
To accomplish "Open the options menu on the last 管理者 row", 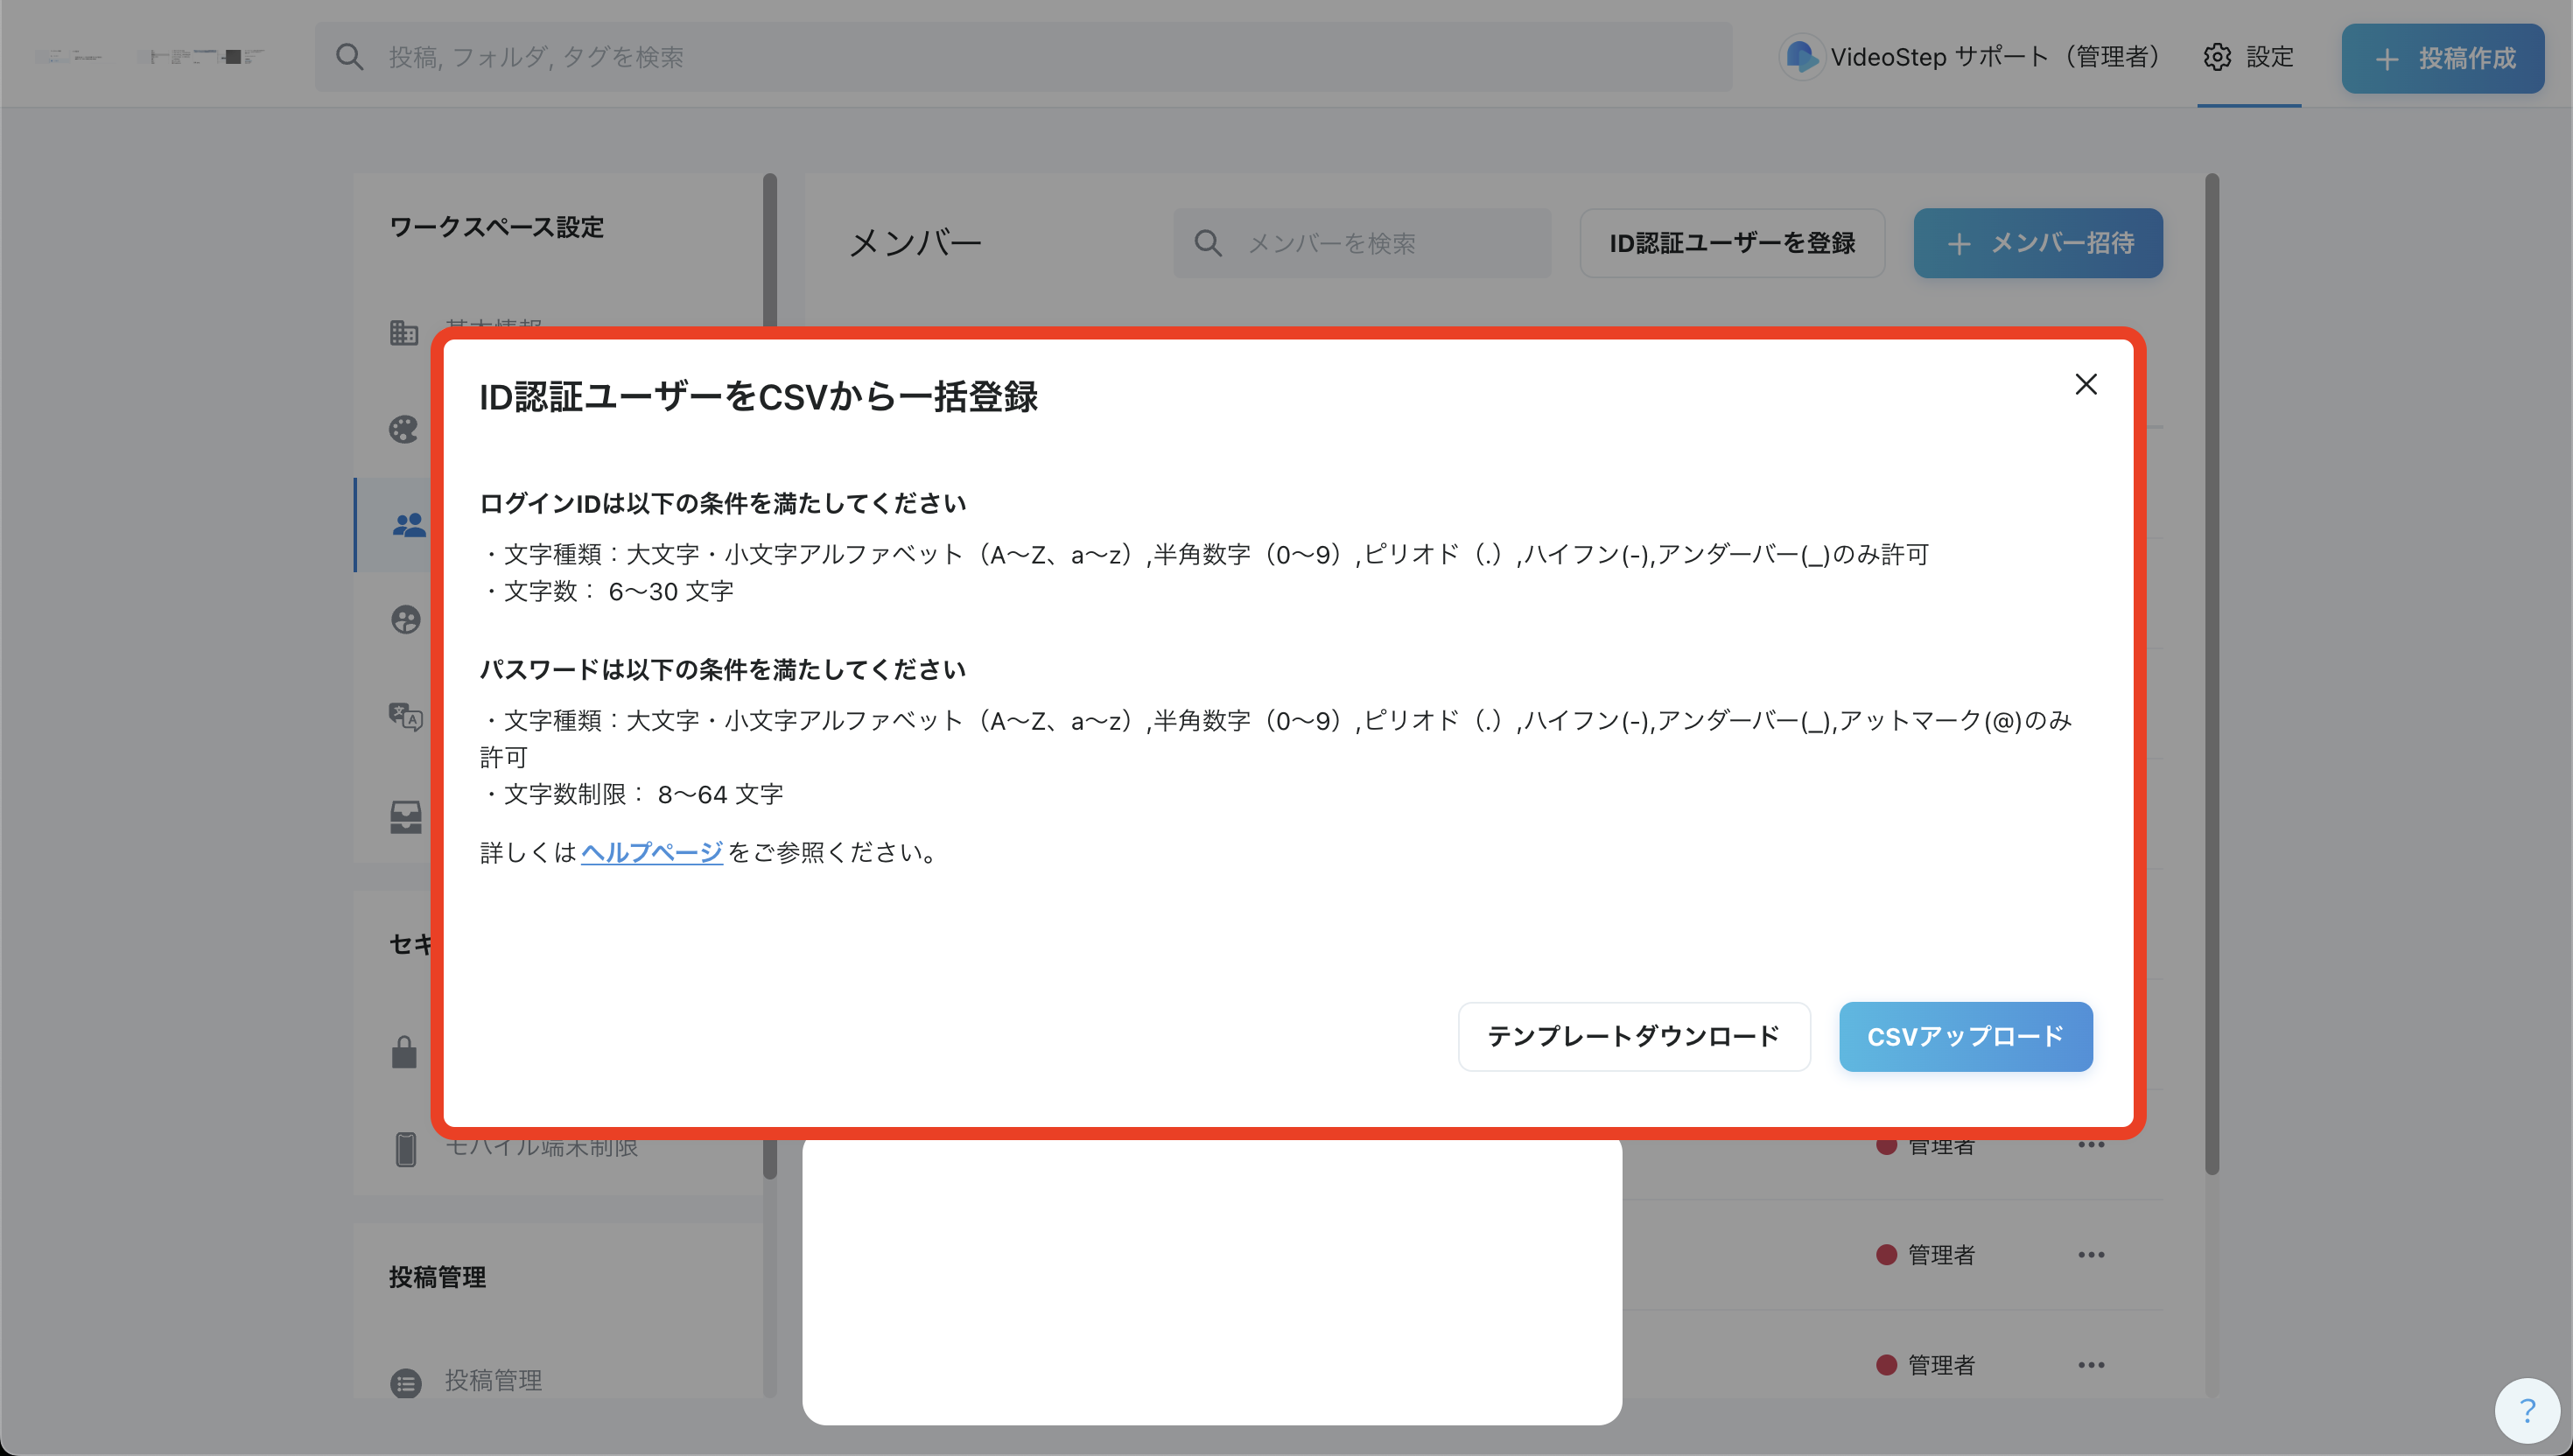I will pos(2090,1365).
